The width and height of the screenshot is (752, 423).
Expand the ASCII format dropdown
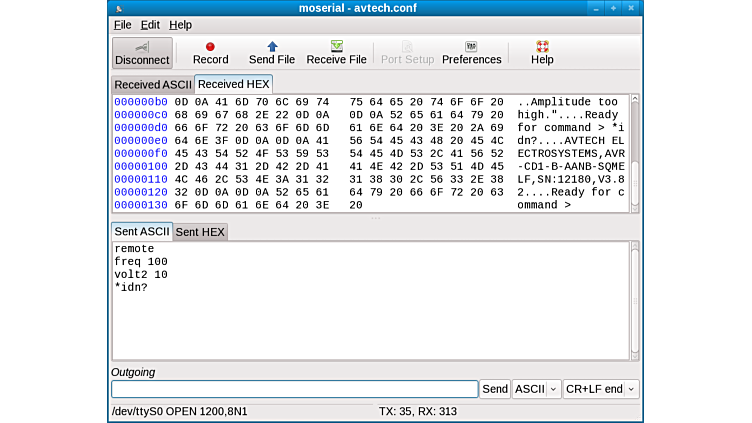click(536, 389)
